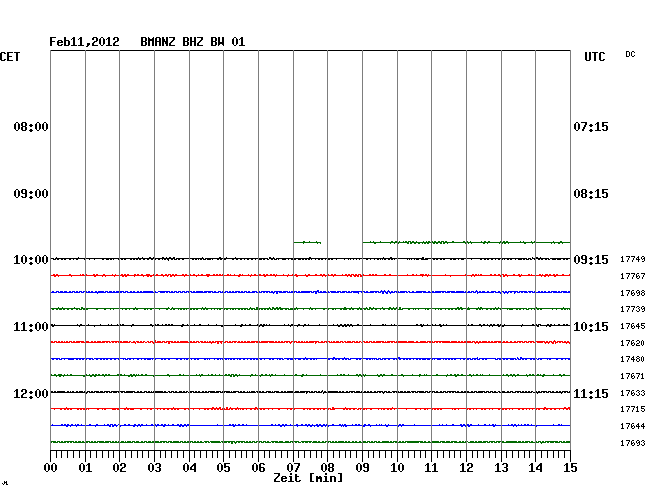Click the date label Feb11,2012

coord(84,42)
